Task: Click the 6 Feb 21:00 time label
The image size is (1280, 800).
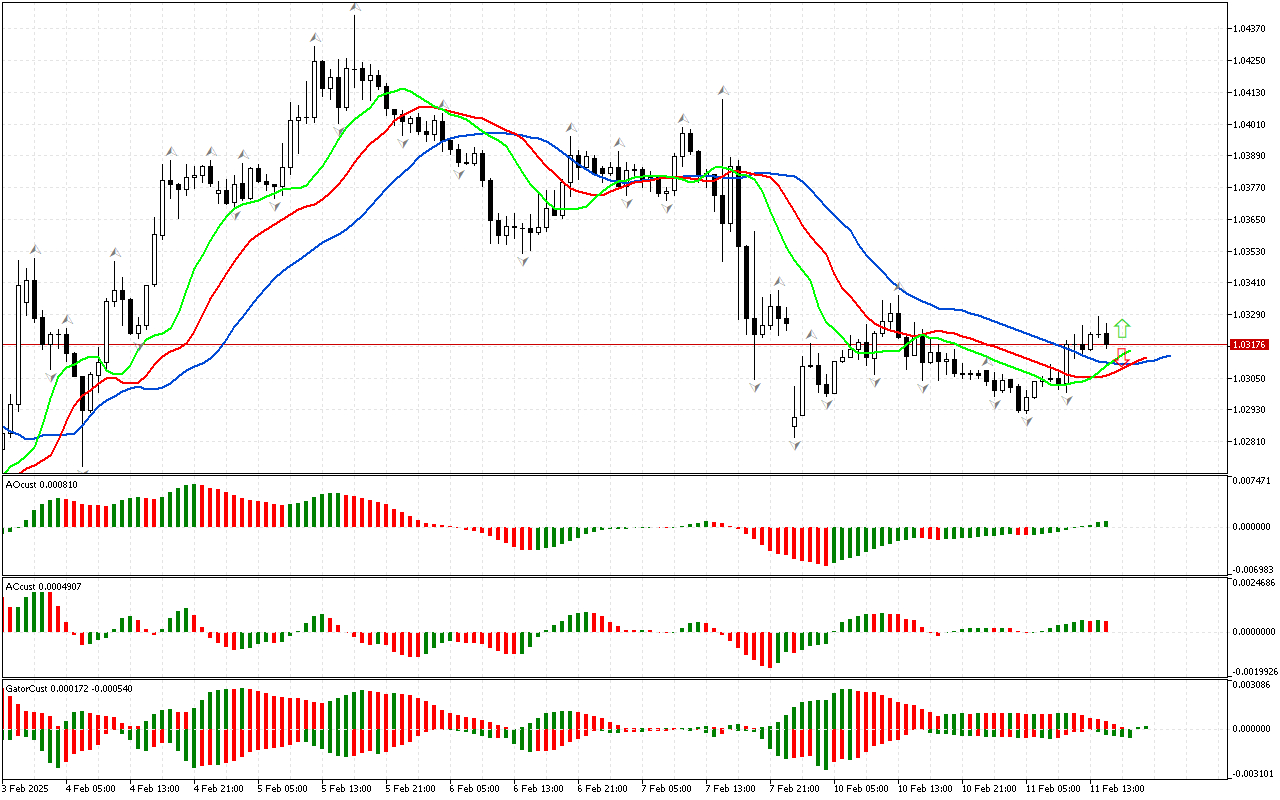Action: click(x=604, y=788)
